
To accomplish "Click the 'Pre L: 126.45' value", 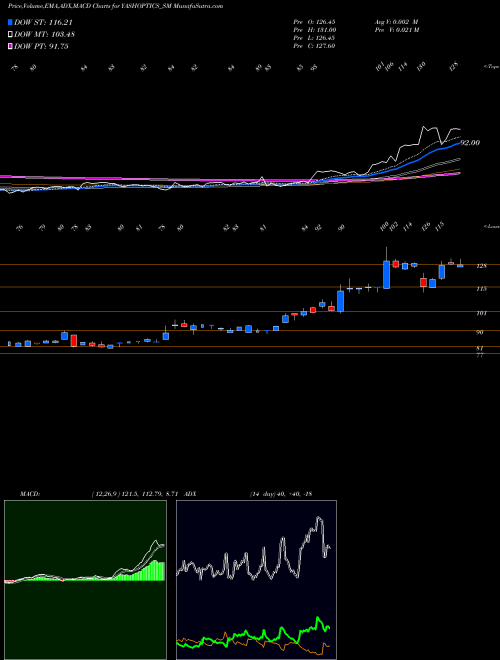I will (314, 38).
